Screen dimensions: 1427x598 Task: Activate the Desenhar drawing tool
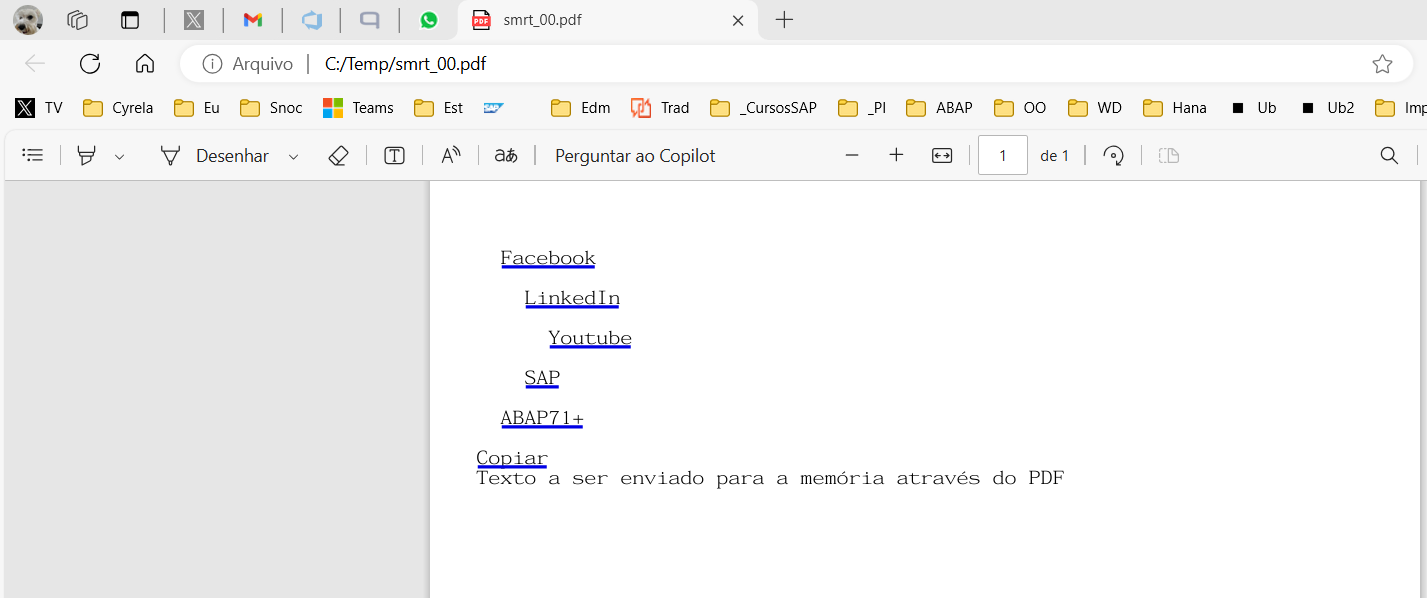pyautogui.click(x=215, y=156)
